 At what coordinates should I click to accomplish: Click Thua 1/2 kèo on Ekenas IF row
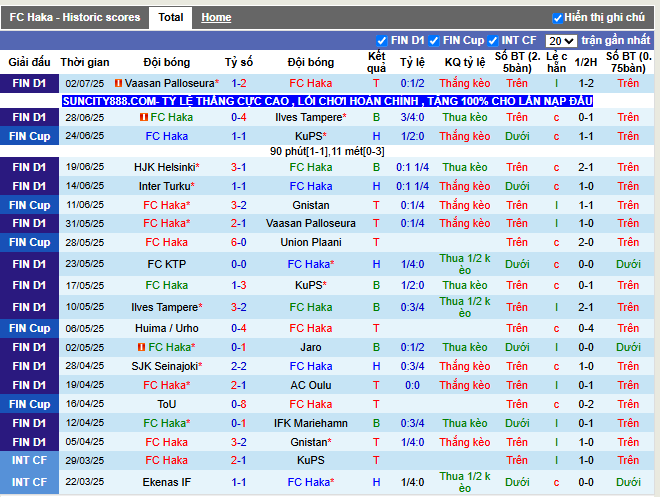coord(465,482)
